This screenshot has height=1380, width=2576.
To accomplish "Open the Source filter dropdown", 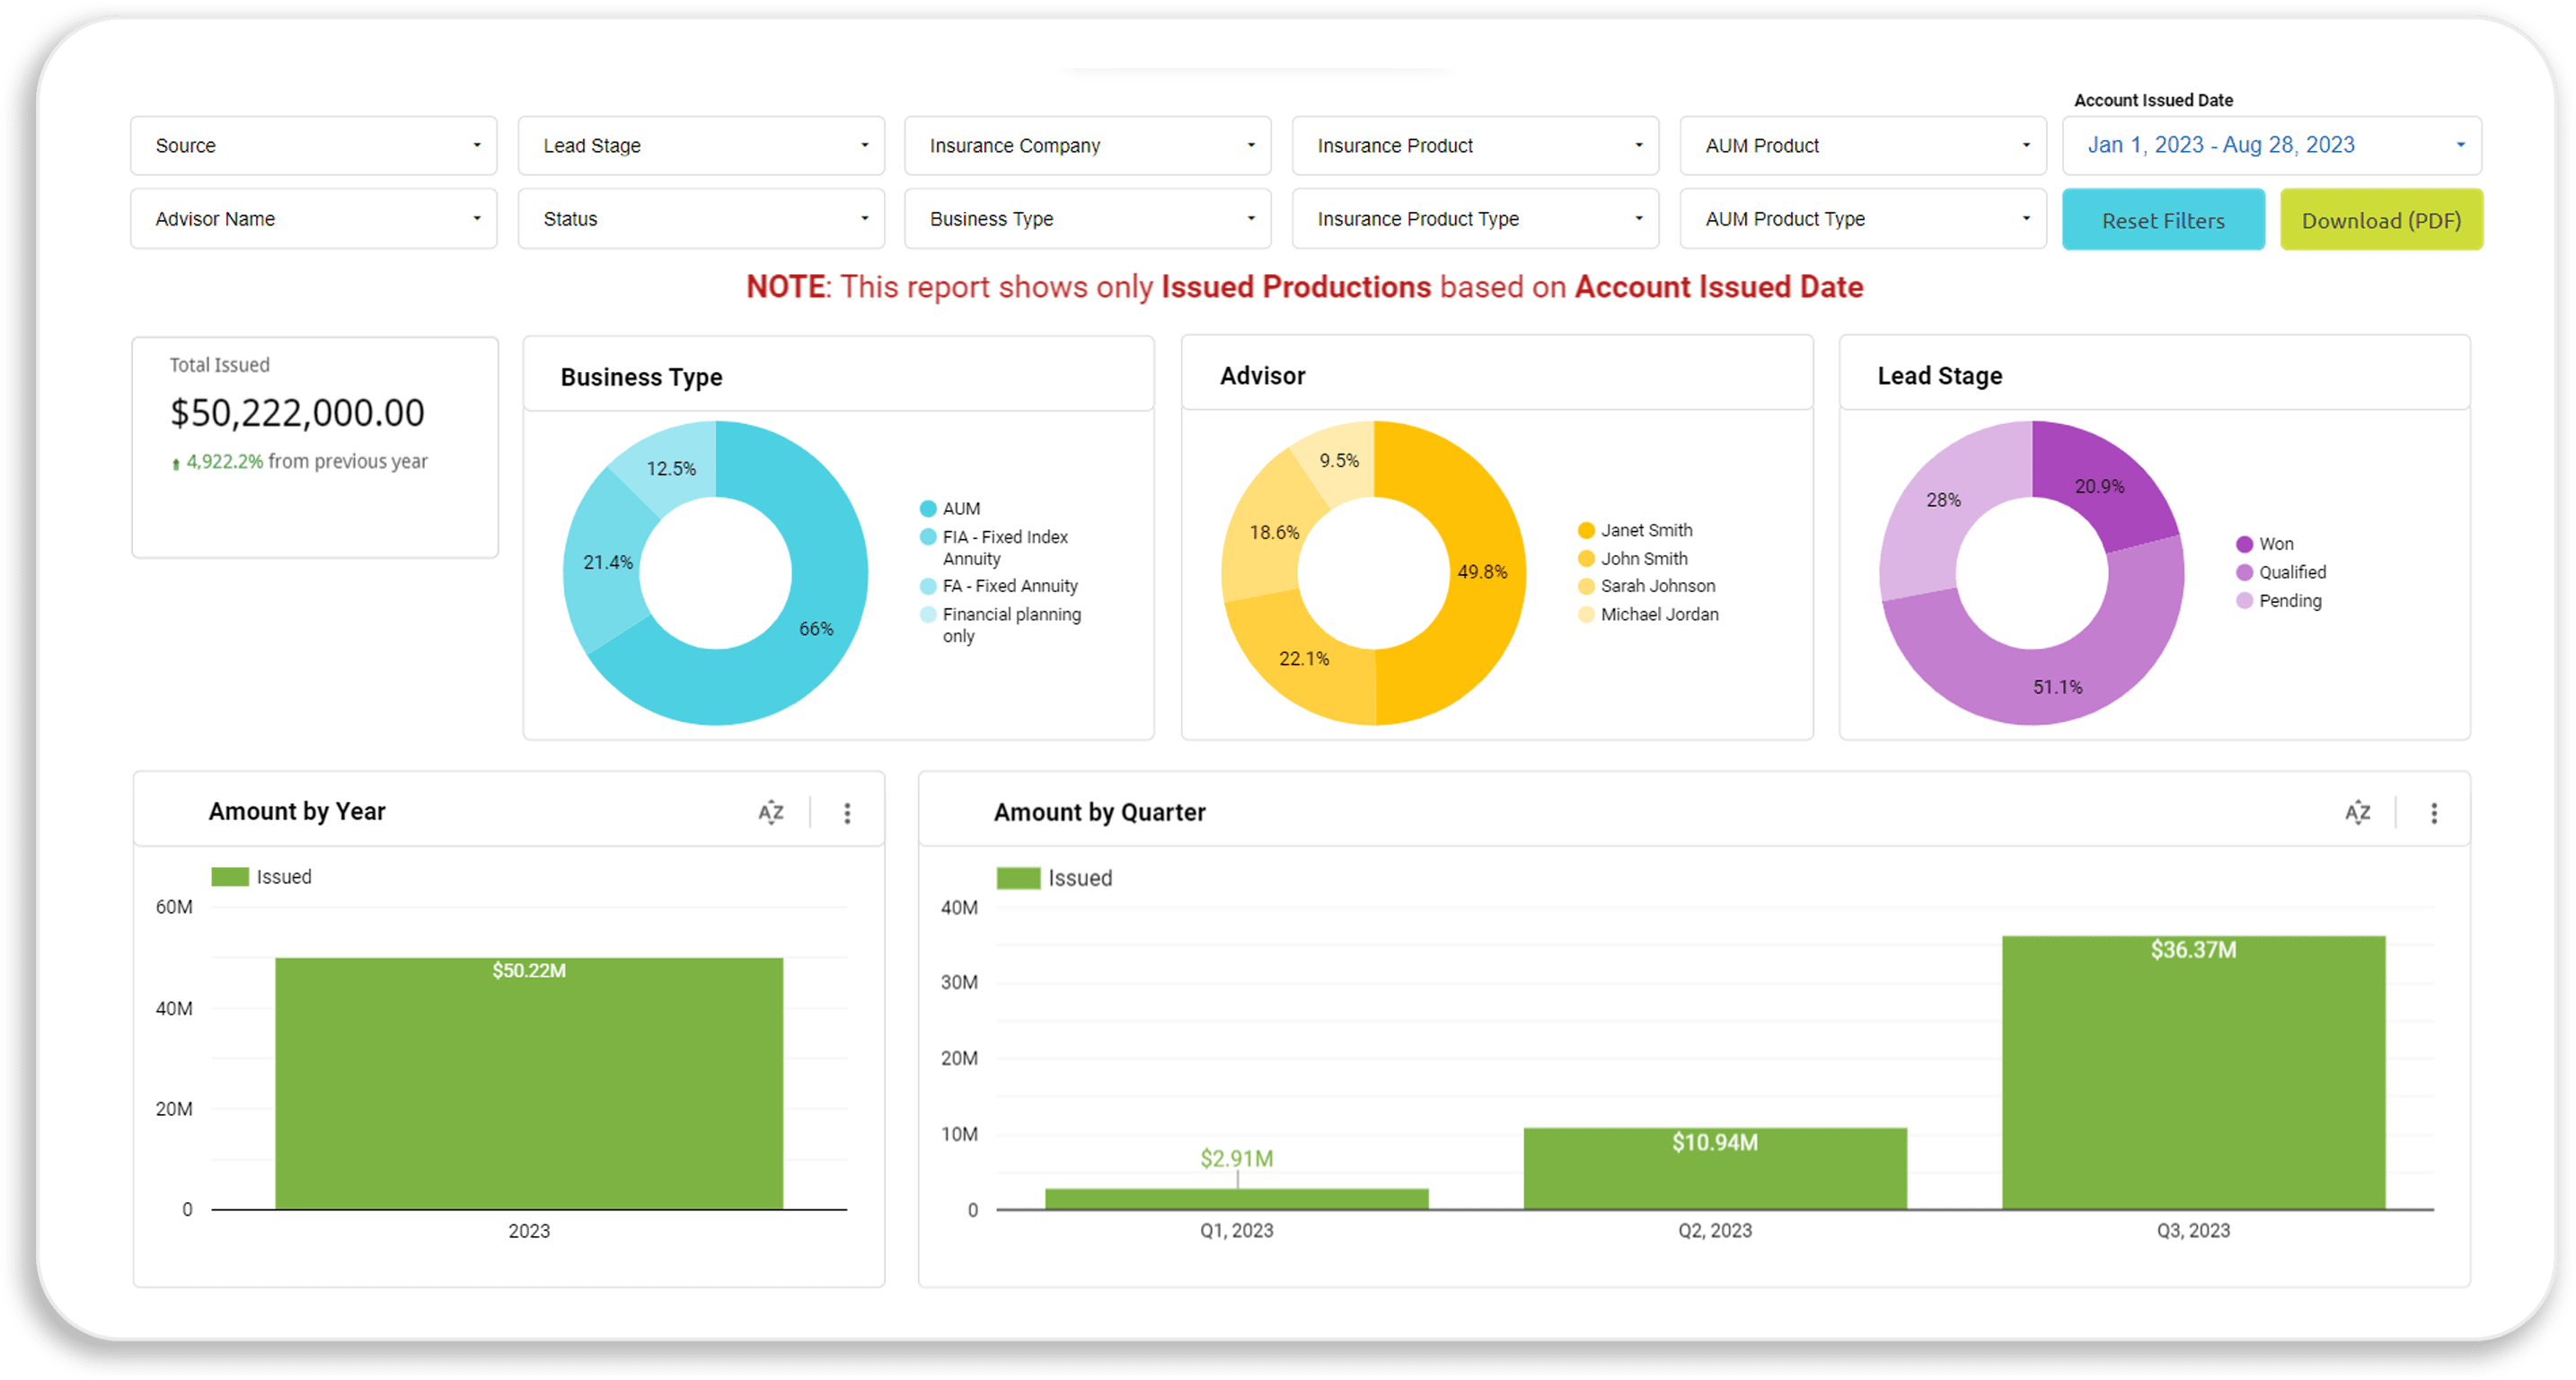I will (313, 146).
